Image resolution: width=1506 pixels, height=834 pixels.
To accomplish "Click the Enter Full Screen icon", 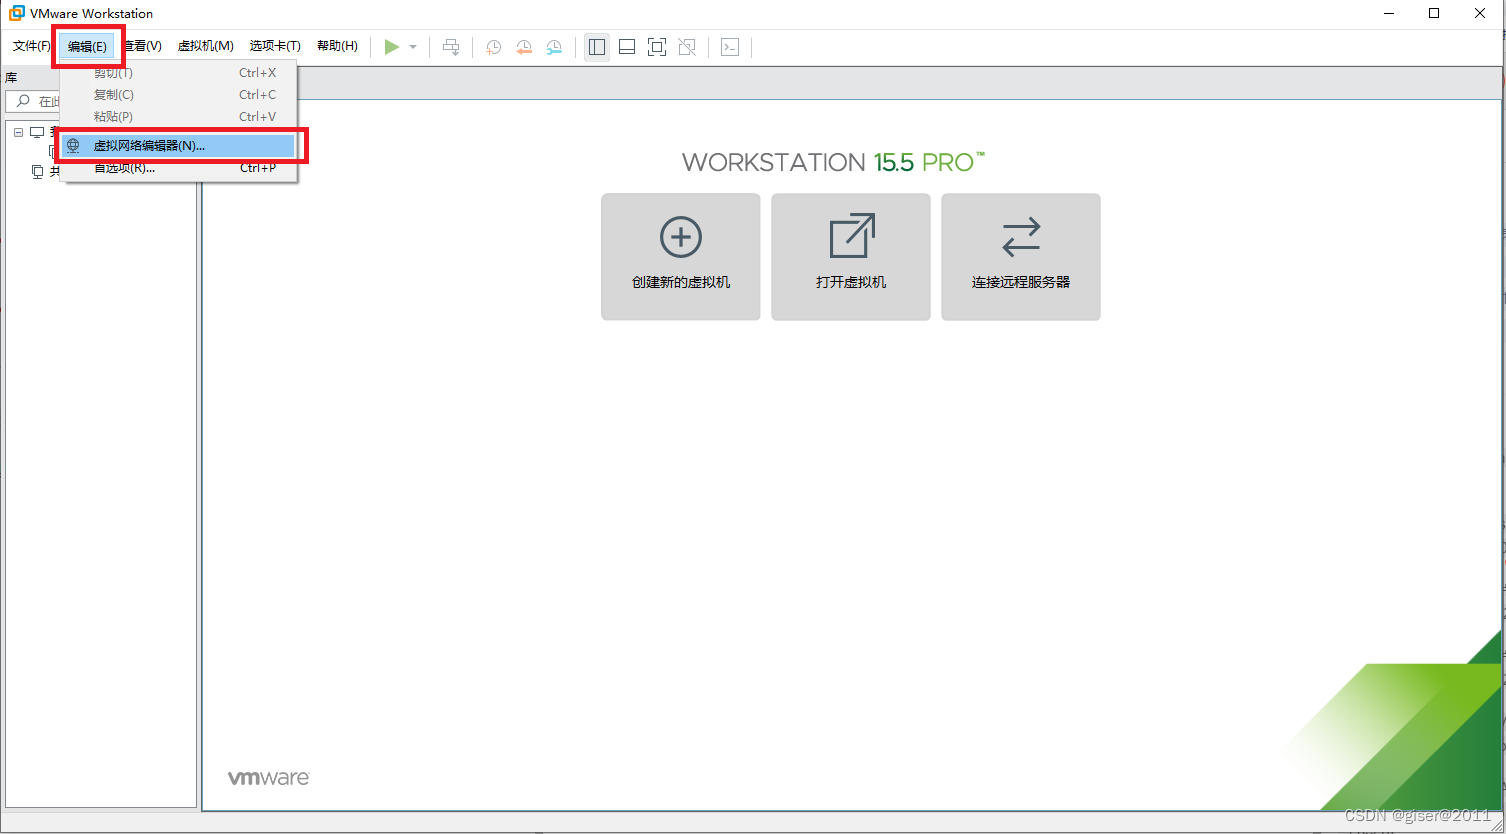I will pos(656,46).
